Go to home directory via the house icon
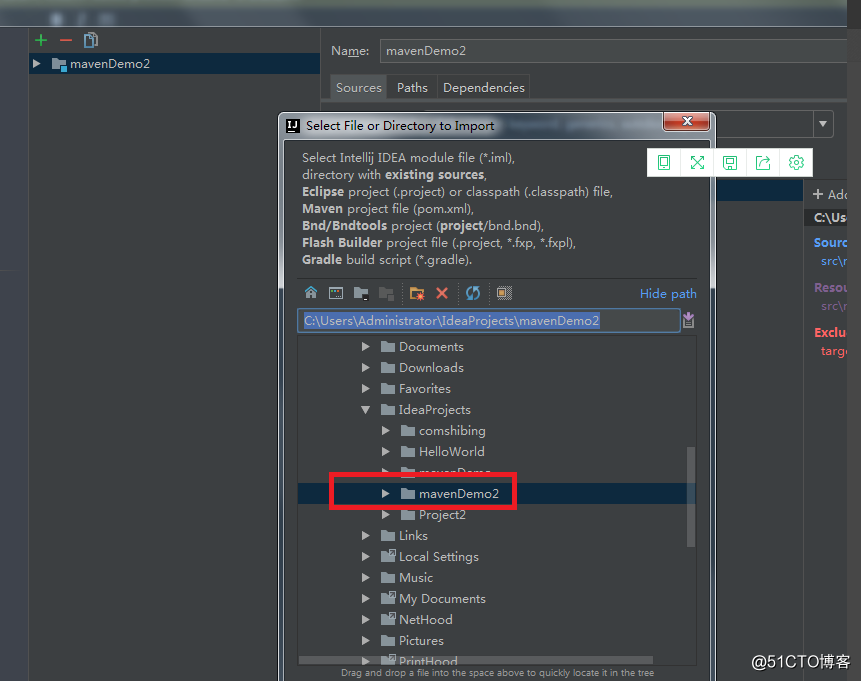 (311, 293)
